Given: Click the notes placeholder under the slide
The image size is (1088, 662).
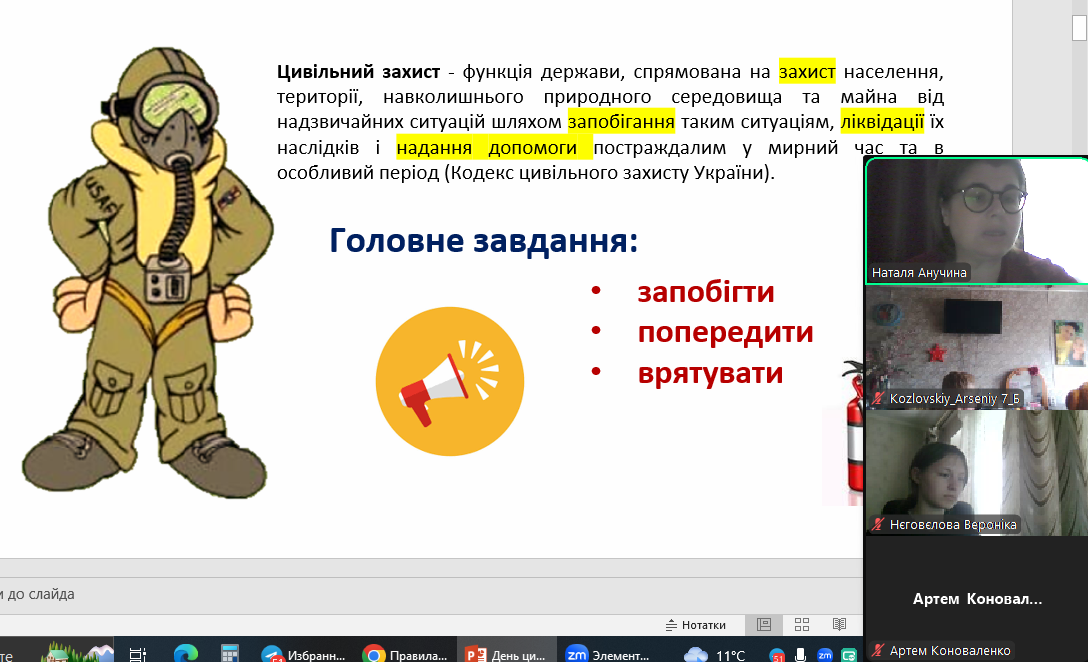Looking at the screenshot, I should pos(300,594).
